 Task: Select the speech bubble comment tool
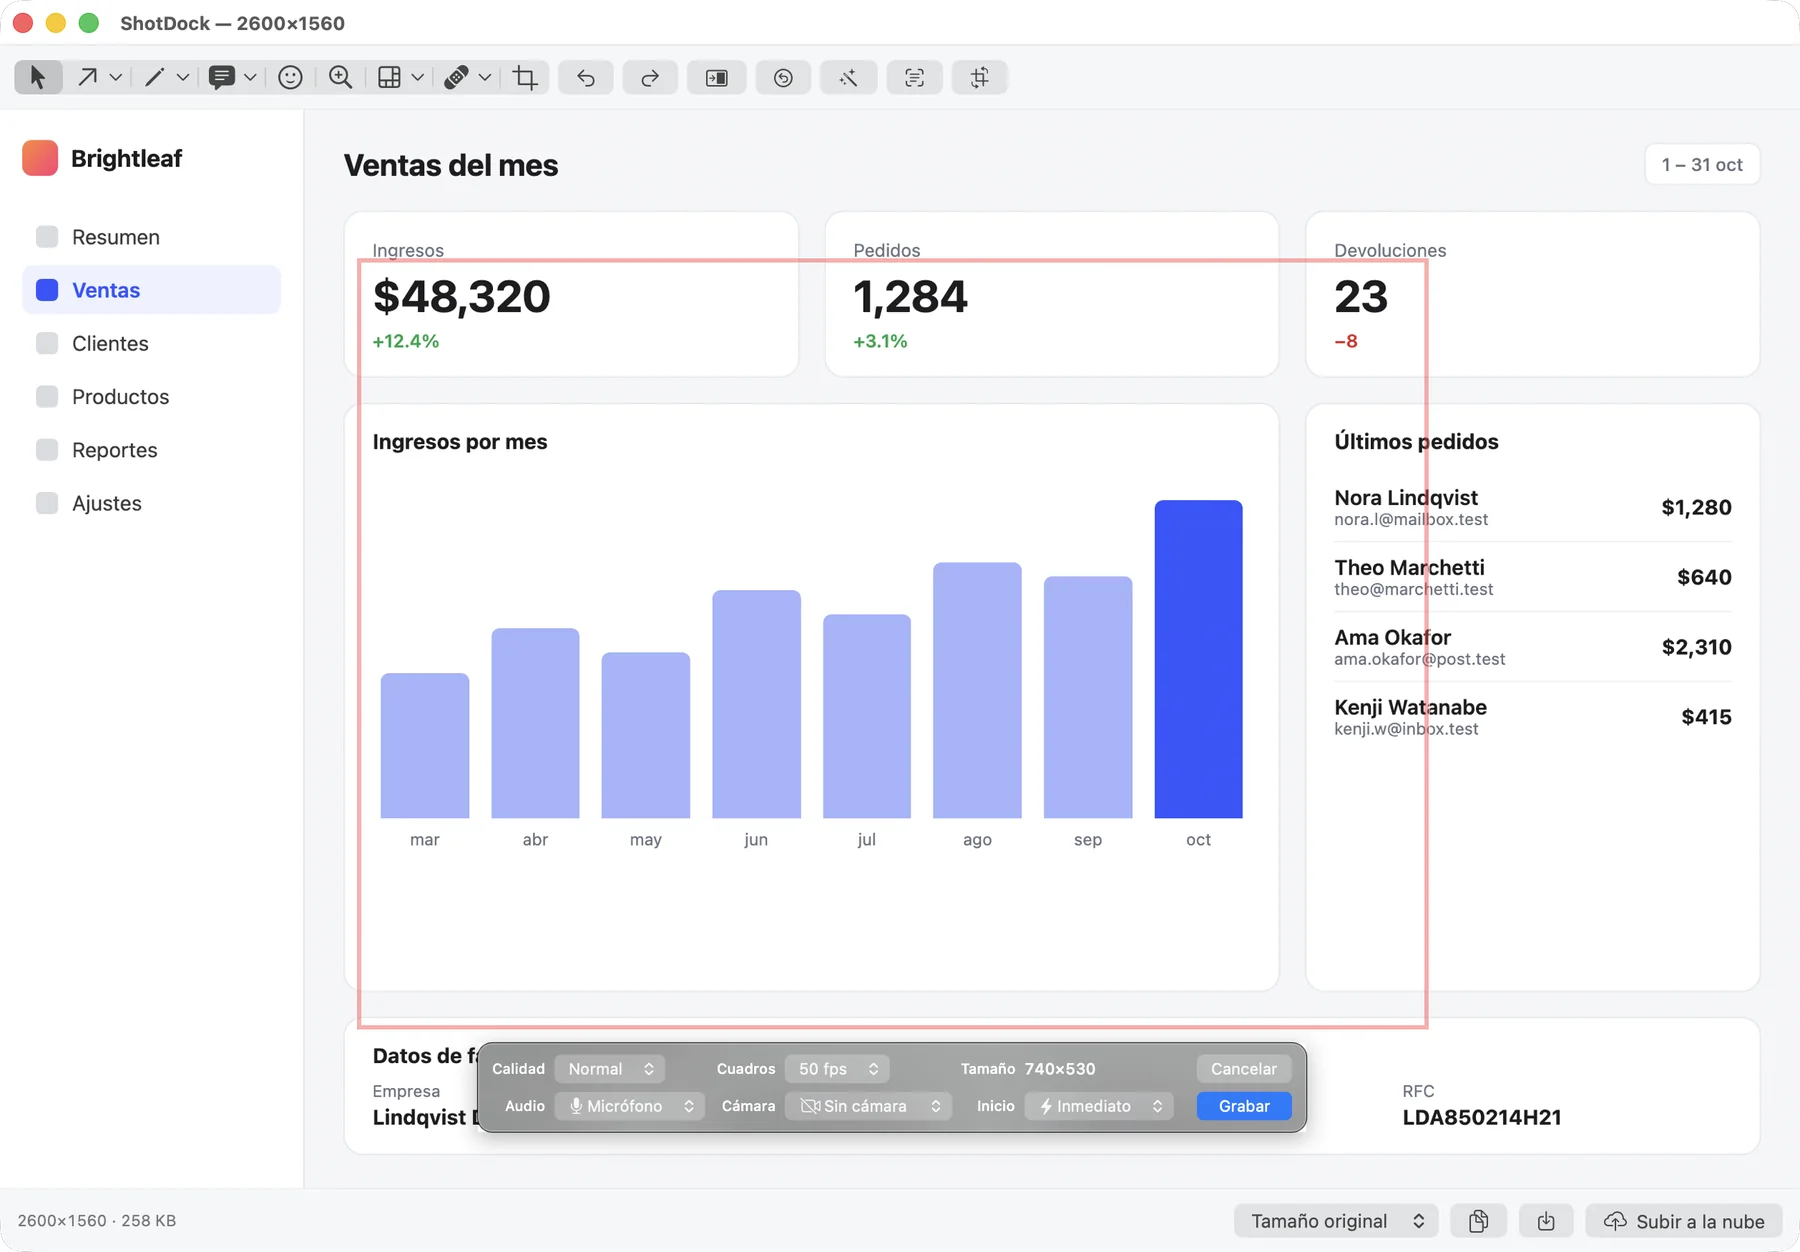[x=222, y=77]
